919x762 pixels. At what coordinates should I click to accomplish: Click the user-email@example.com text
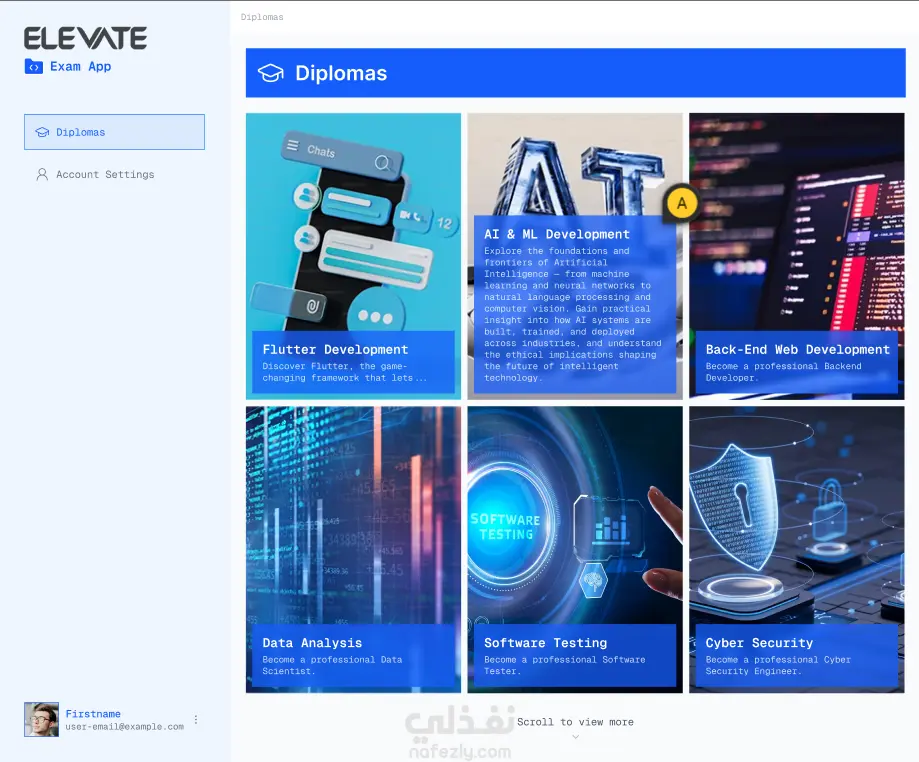(x=125, y=726)
